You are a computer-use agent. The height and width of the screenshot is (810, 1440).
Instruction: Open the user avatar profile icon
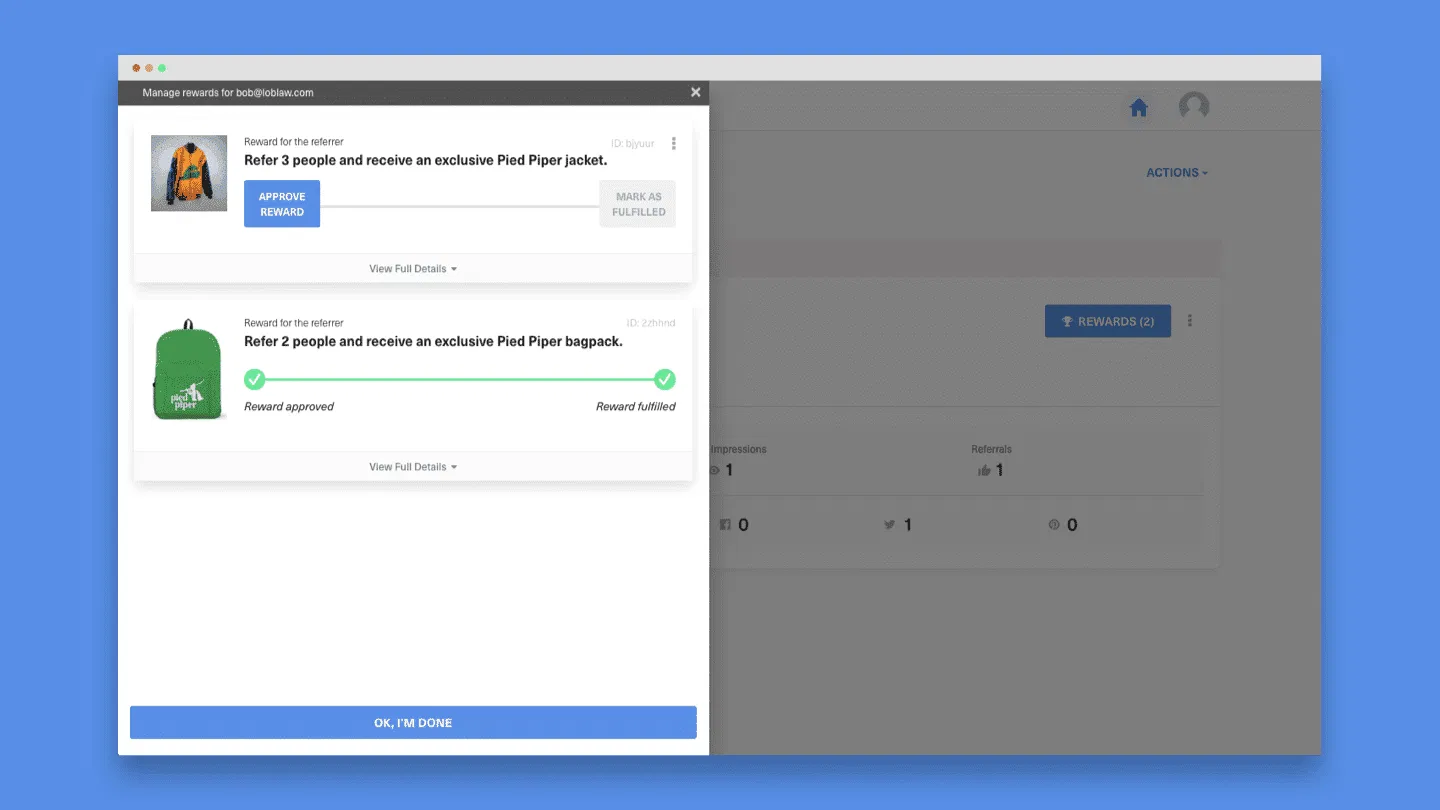[x=1193, y=106]
